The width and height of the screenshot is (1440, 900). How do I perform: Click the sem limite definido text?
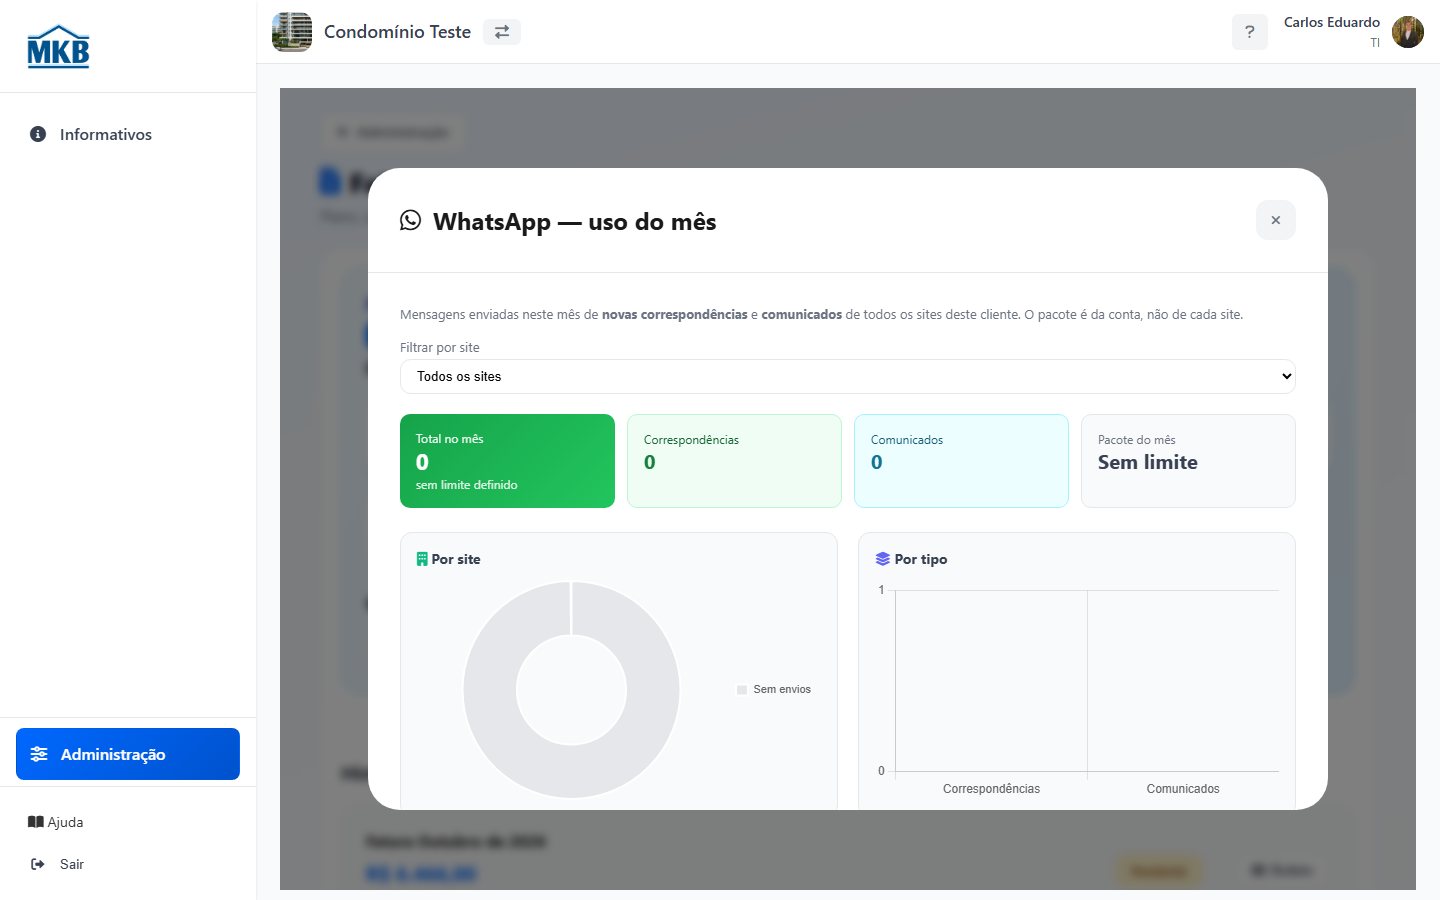pyautogui.click(x=467, y=485)
